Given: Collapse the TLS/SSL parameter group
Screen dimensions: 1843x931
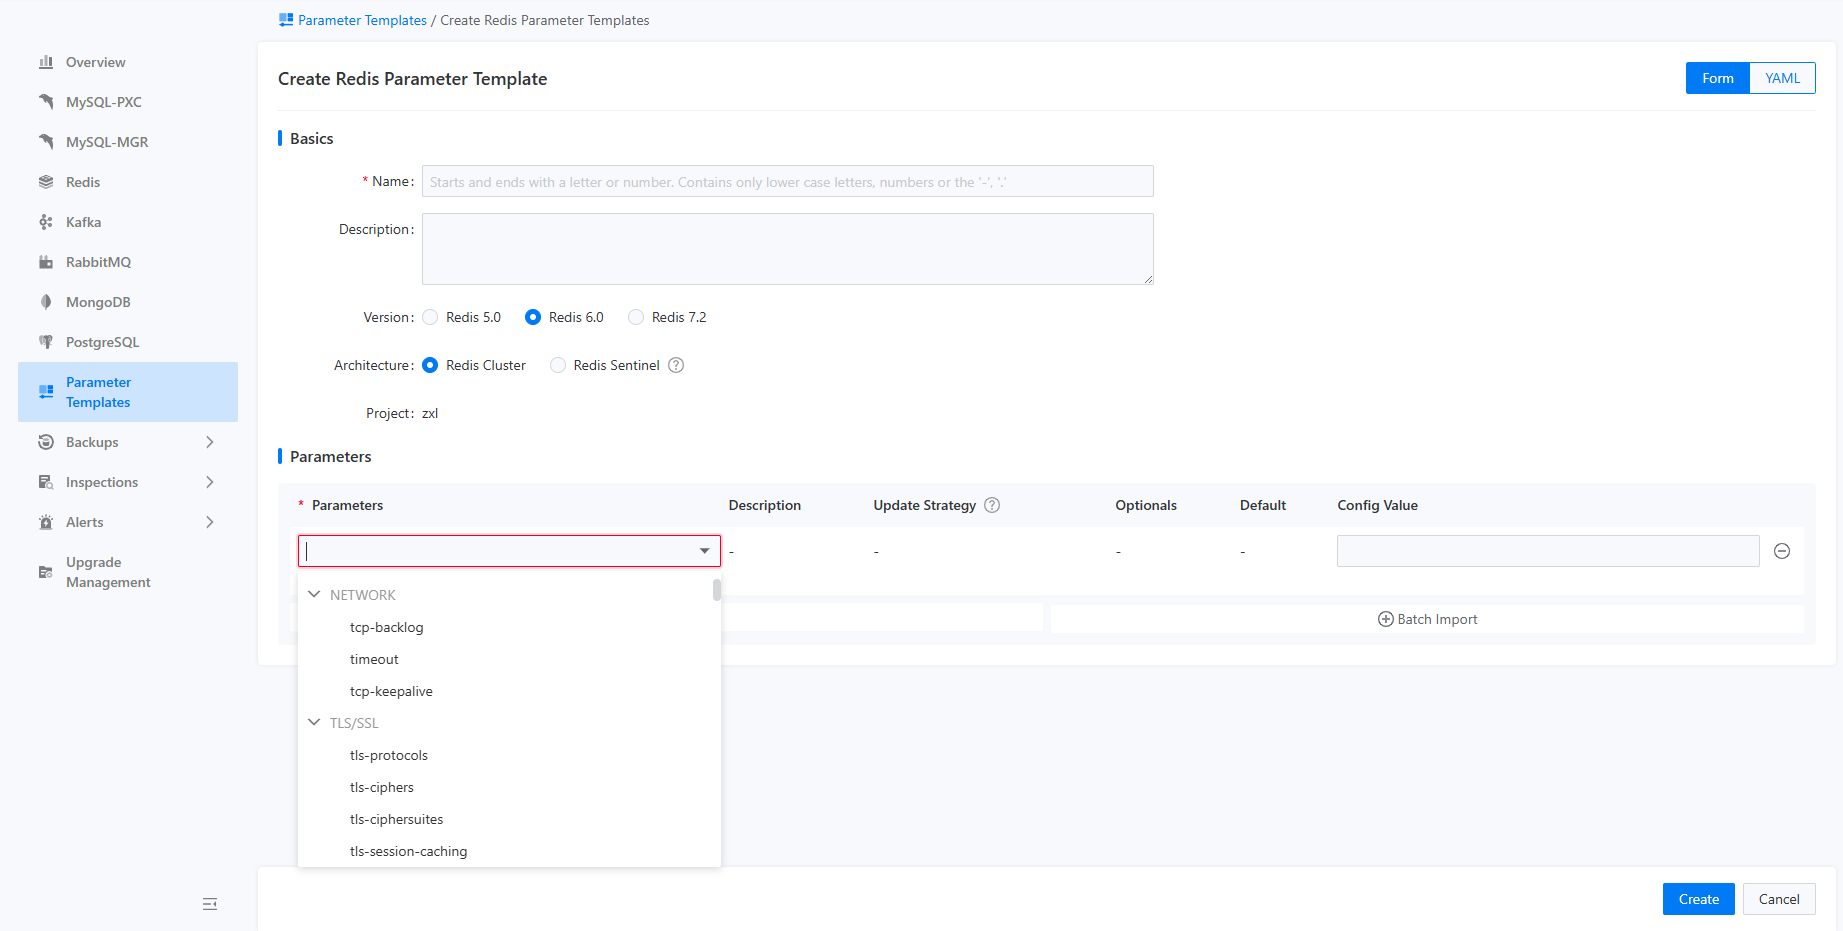Looking at the screenshot, I should pyautogui.click(x=314, y=722).
